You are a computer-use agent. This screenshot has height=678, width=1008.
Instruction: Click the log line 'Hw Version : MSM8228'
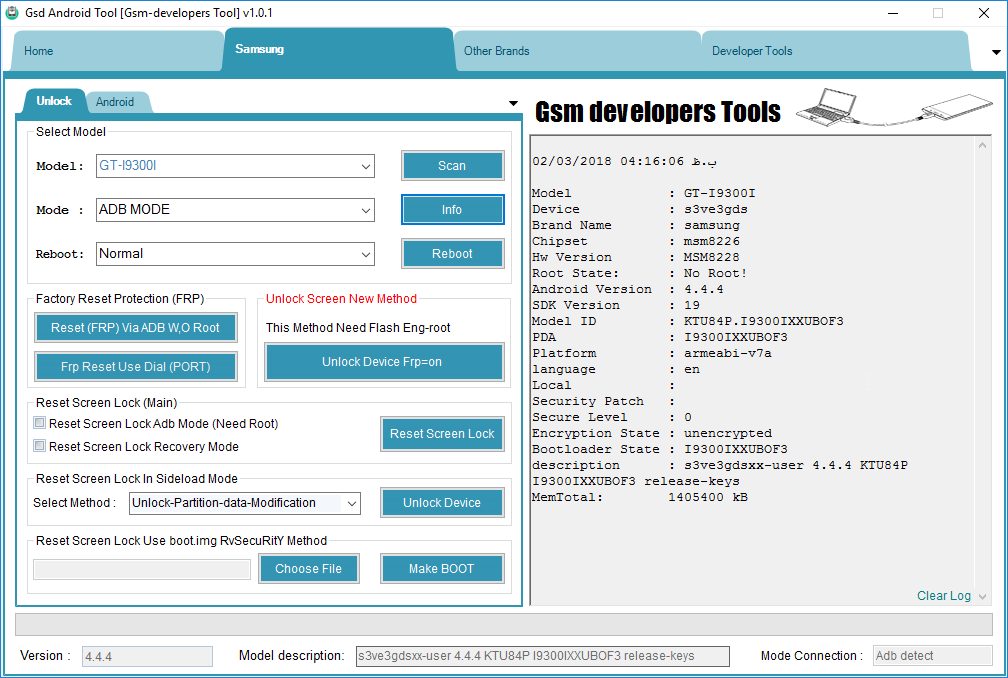636,257
